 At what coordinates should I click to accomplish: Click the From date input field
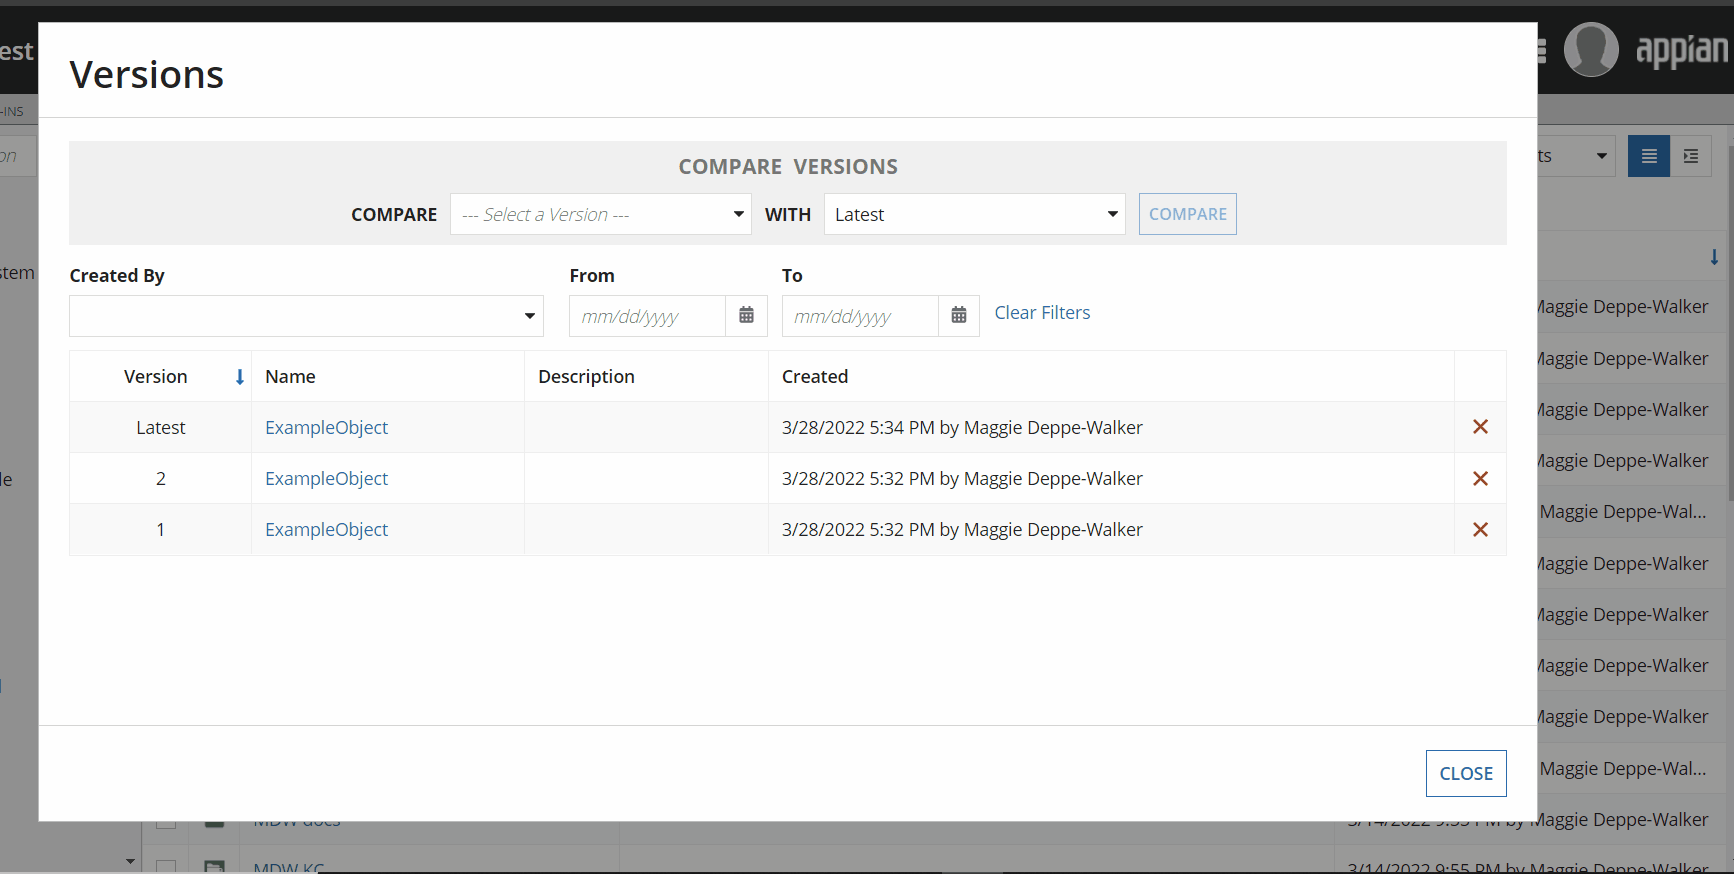point(647,316)
